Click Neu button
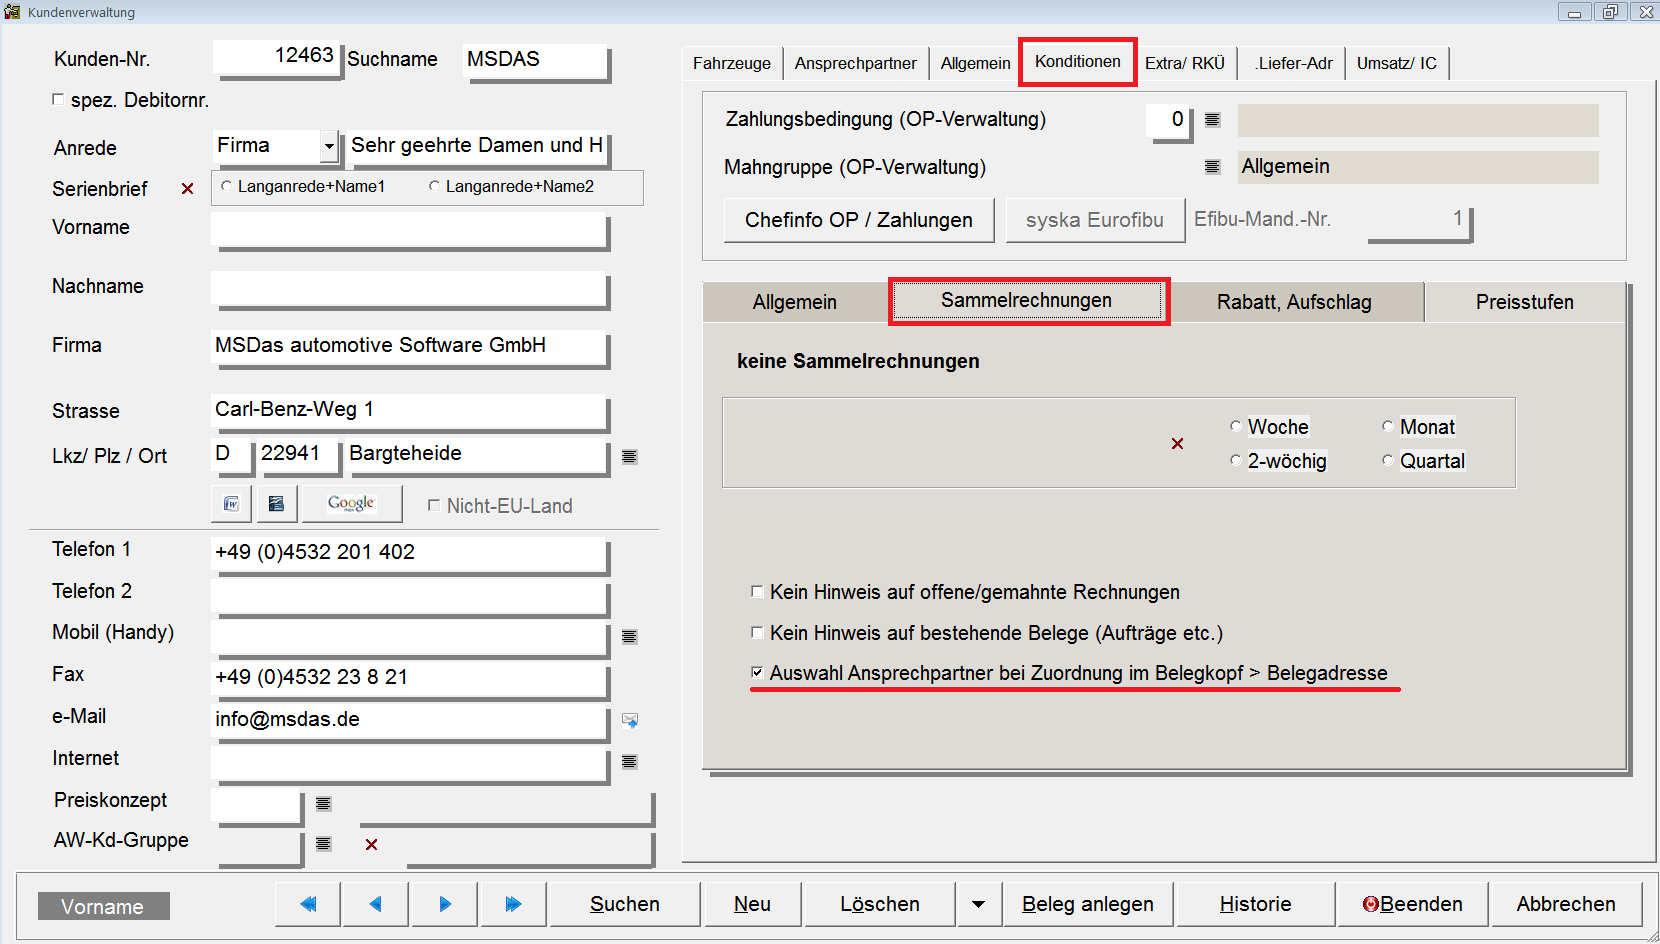Viewport: 1660px width, 944px height. (x=752, y=904)
